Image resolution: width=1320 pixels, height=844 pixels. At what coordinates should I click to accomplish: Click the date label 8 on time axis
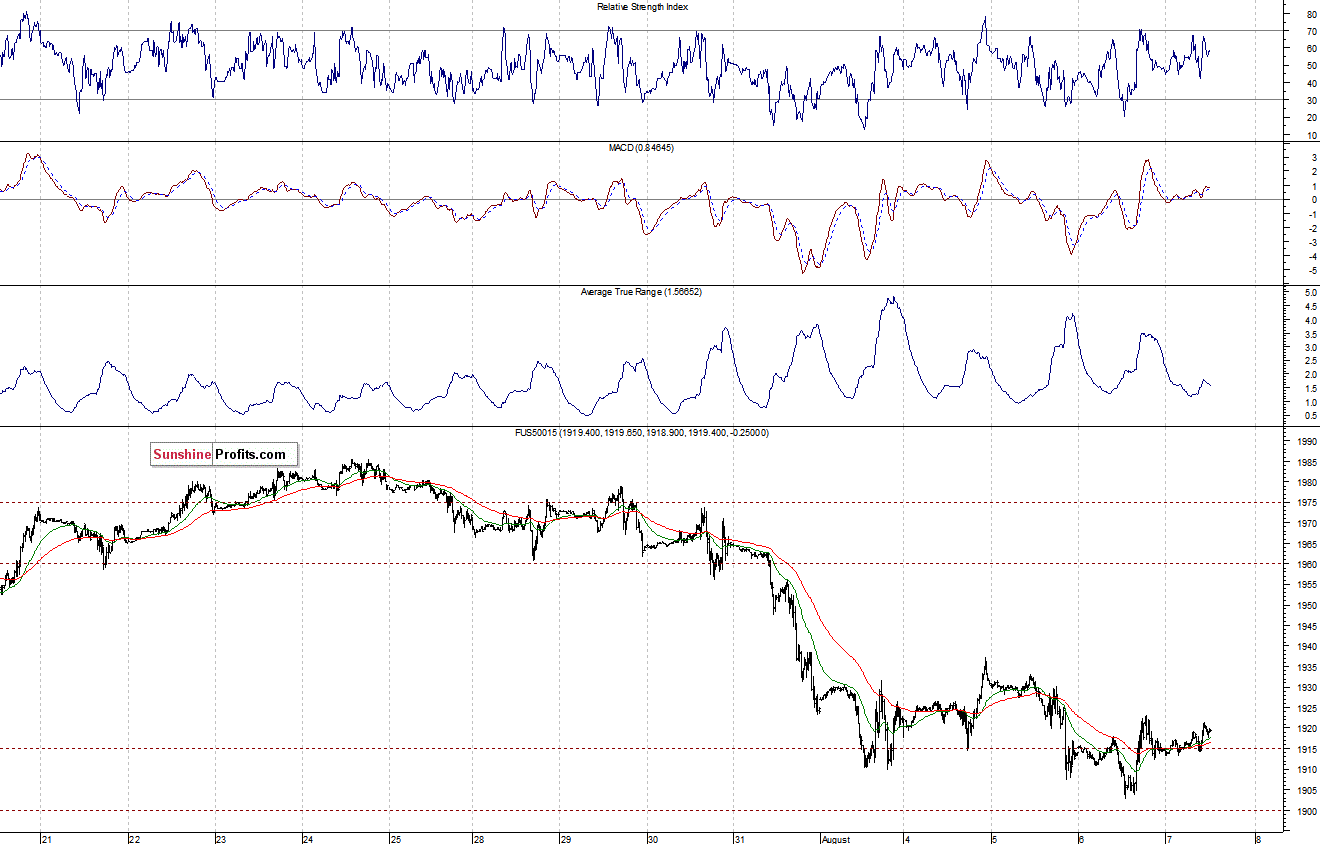click(x=1259, y=838)
